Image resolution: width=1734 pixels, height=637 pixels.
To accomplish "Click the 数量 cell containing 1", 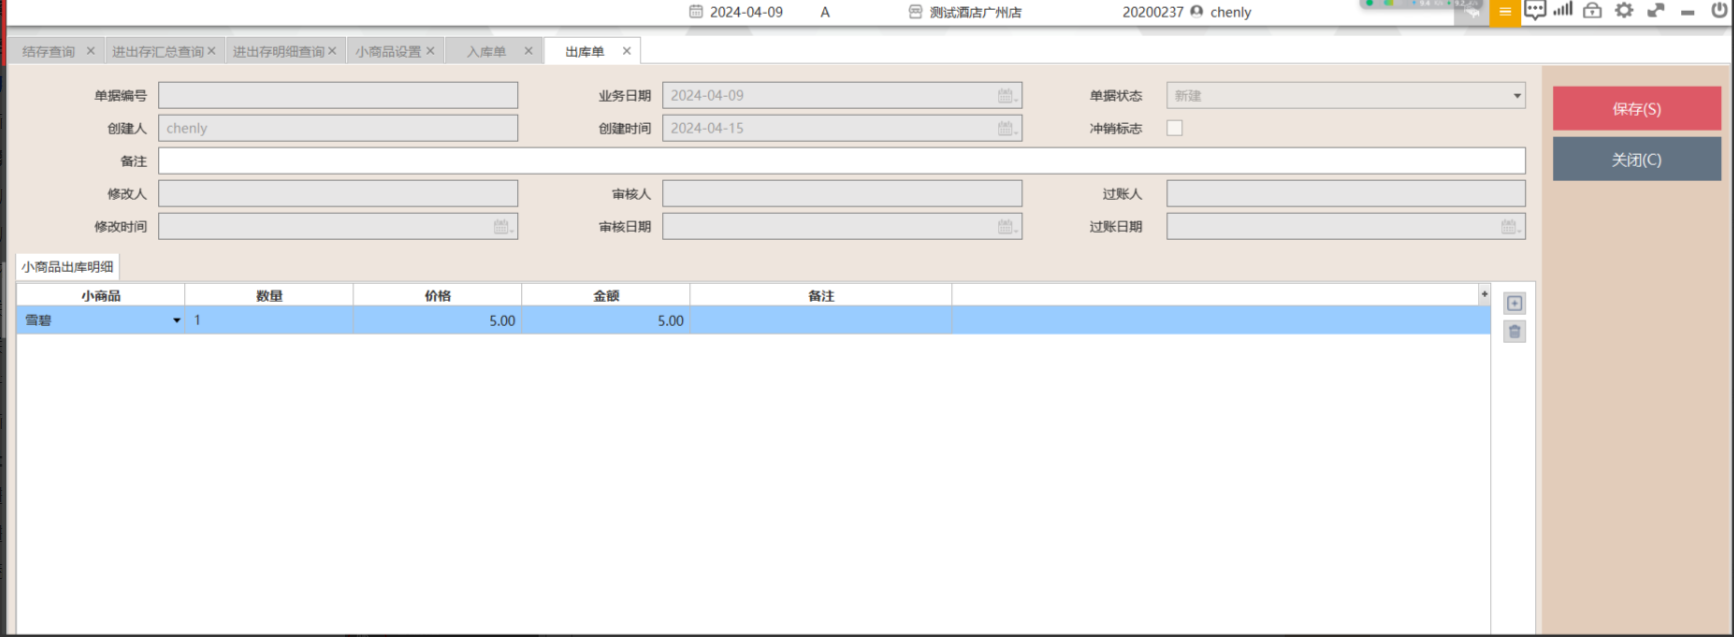I will pyautogui.click(x=268, y=321).
